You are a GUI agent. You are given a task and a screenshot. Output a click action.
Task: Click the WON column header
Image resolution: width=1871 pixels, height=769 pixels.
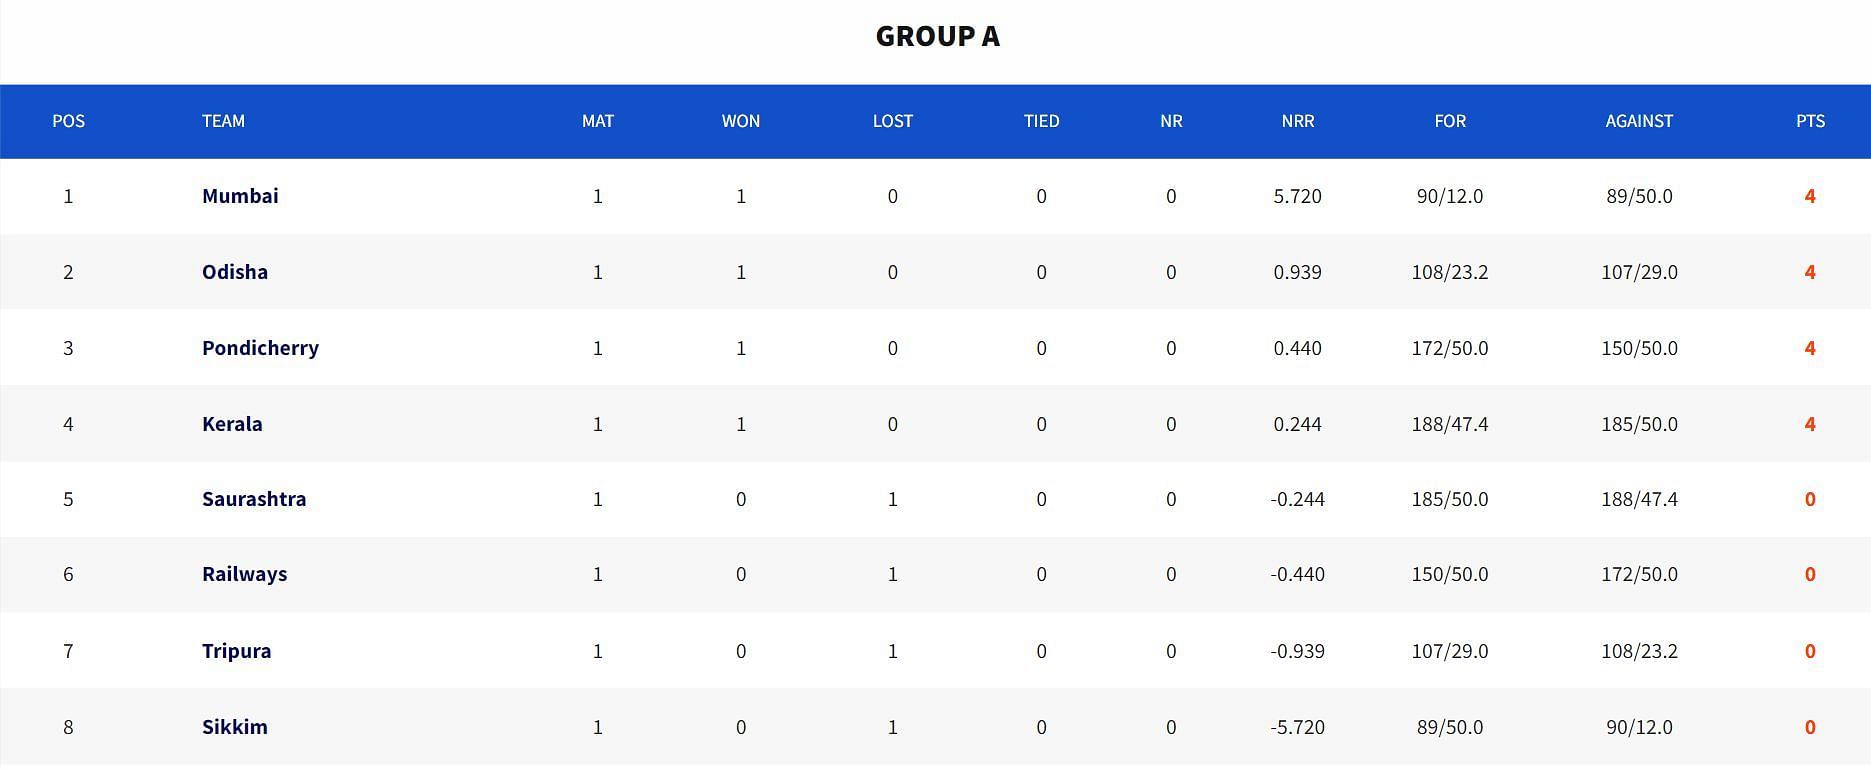[741, 121]
